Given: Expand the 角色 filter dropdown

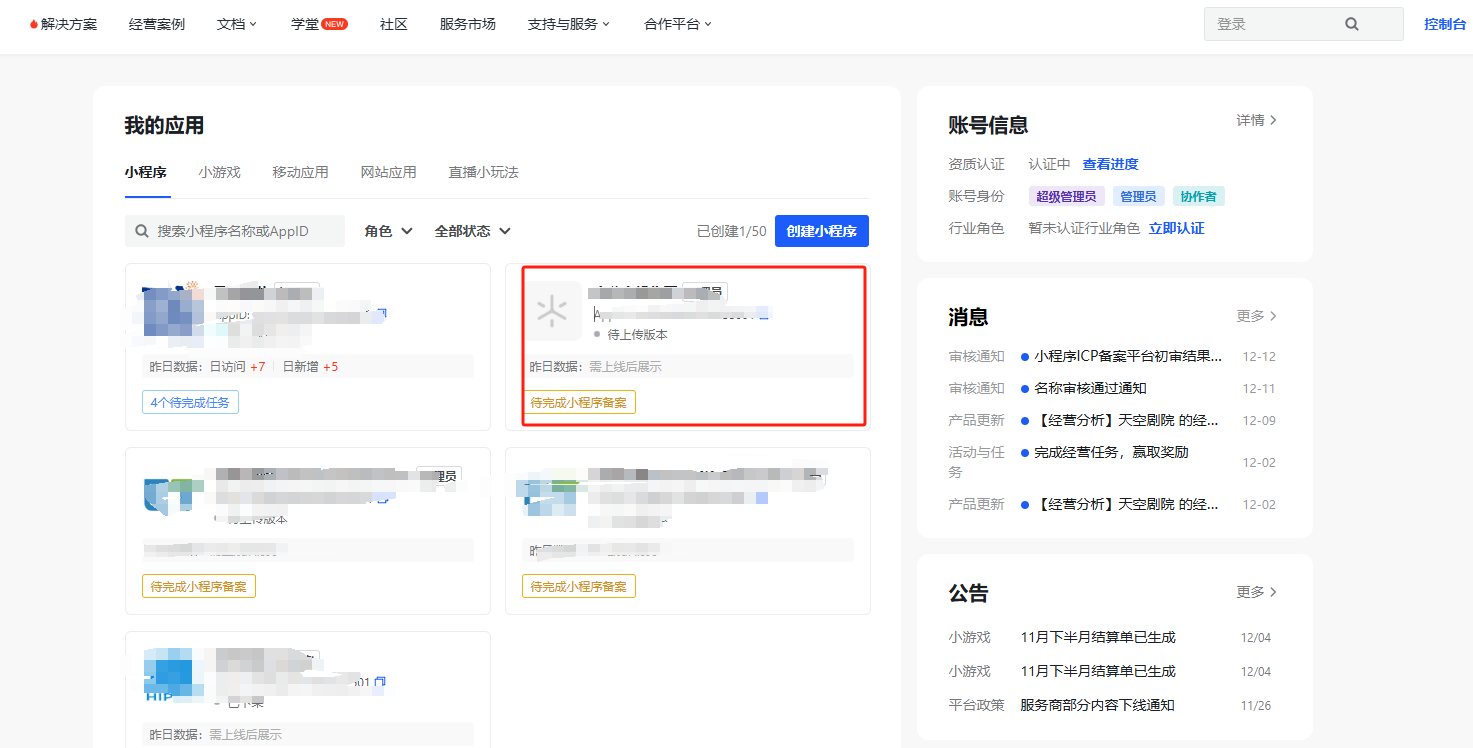Looking at the screenshot, I should pos(388,231).
